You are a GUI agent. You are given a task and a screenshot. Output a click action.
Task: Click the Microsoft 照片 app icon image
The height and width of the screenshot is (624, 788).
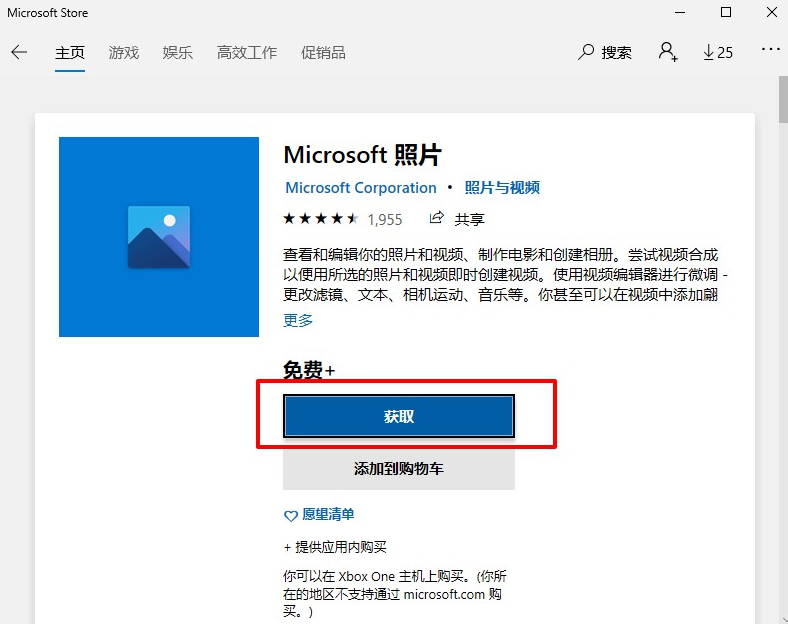[159, 237]
